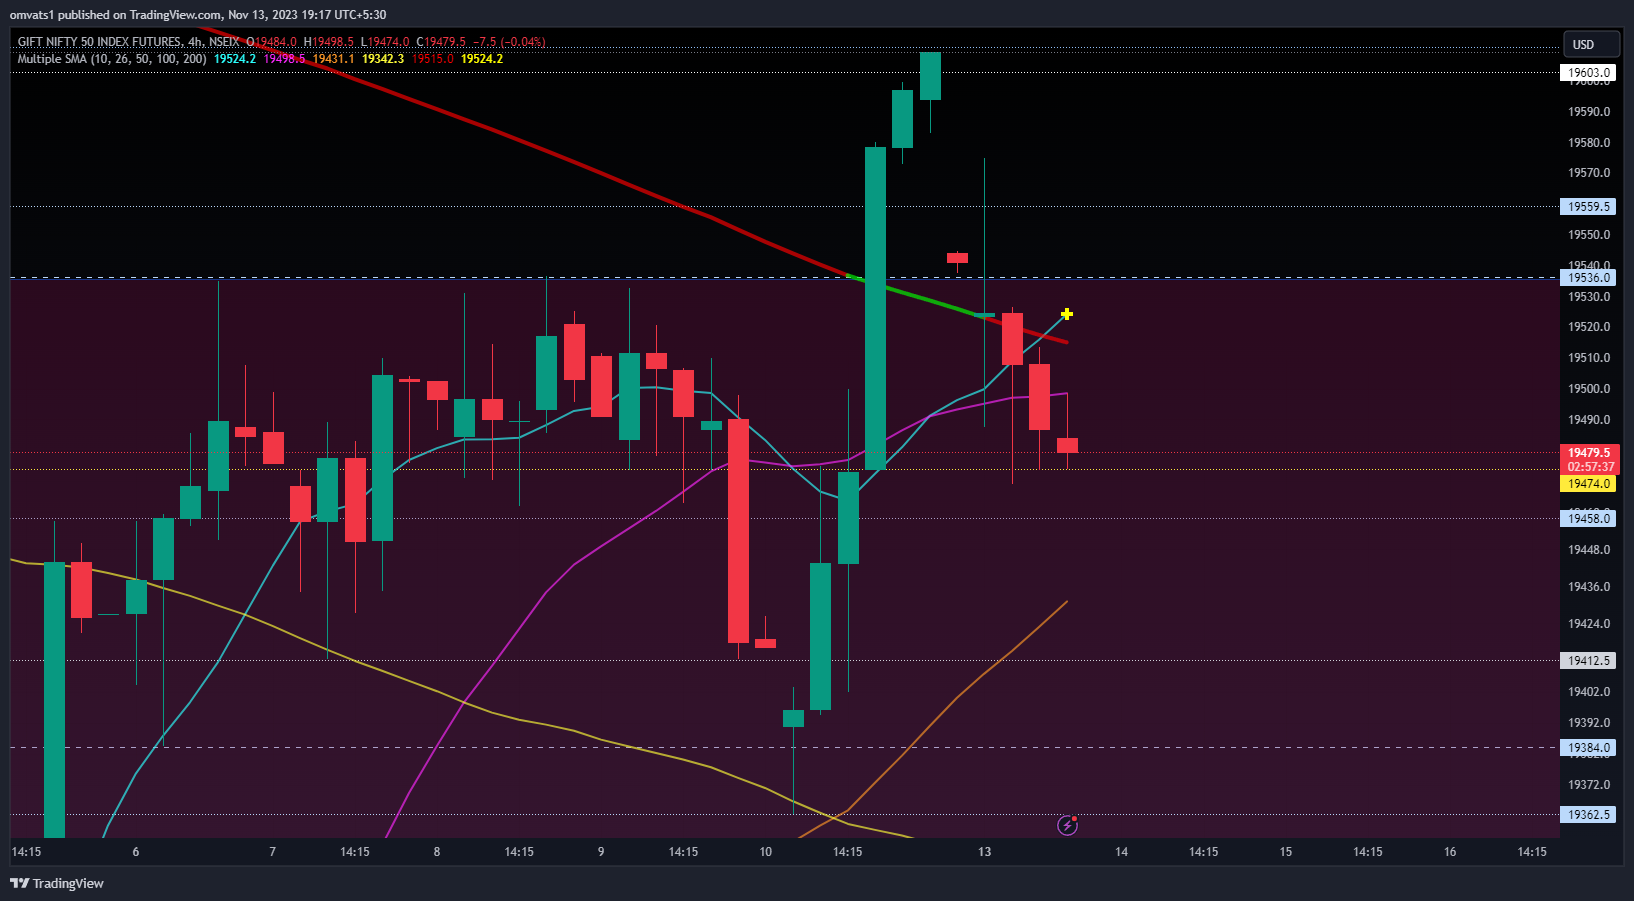The height and width of the screenshot is (901, 1634).
Task: Click date label 9 on time axis
Action: [x=601, y=852]
